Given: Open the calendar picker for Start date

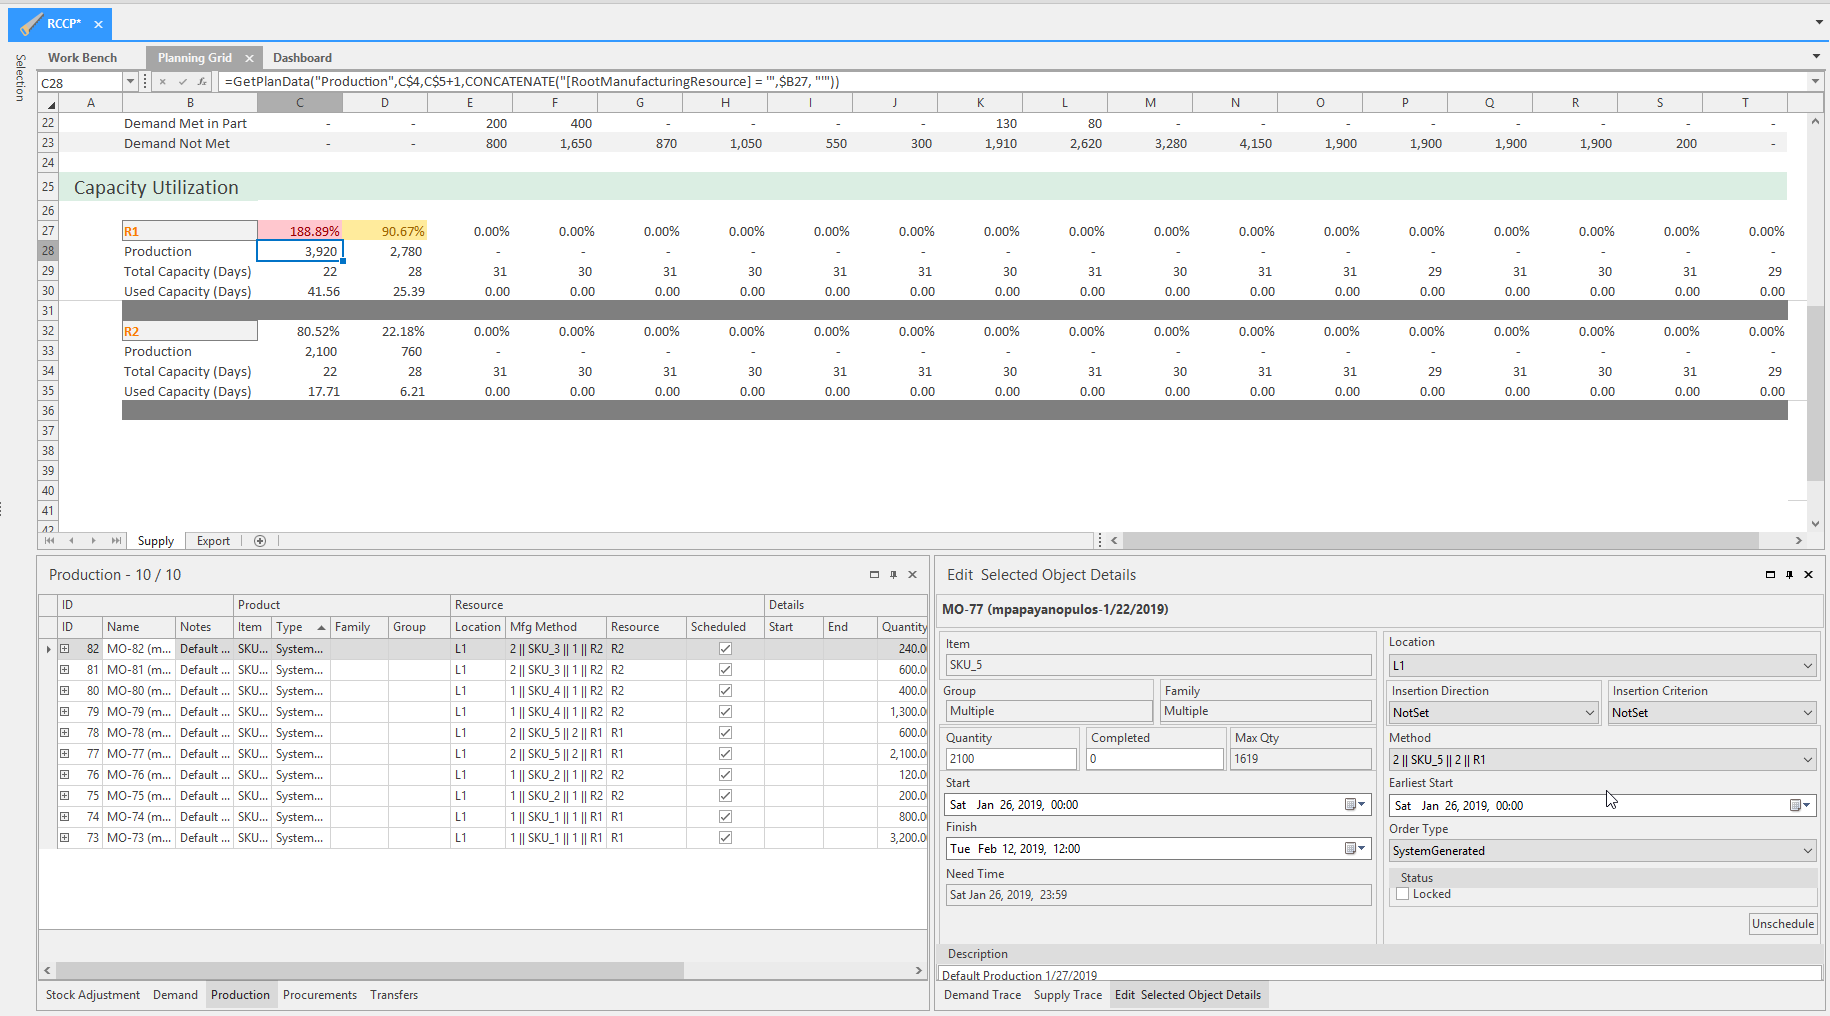Looking at the screenshot, I should click(x=1355, y=805).
